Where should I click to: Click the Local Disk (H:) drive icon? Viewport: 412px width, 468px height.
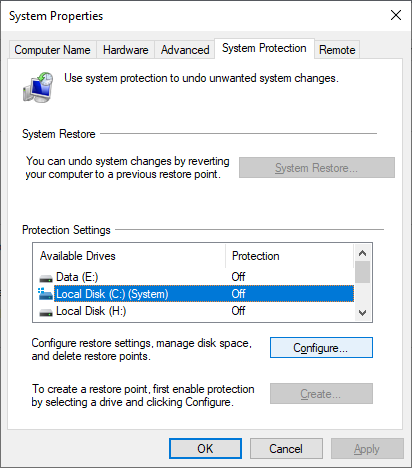point(46,312)
